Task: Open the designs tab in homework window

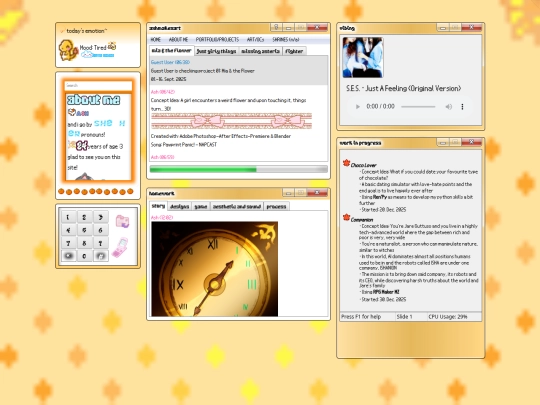Action: pyautogui.click(x=180, y=207)
